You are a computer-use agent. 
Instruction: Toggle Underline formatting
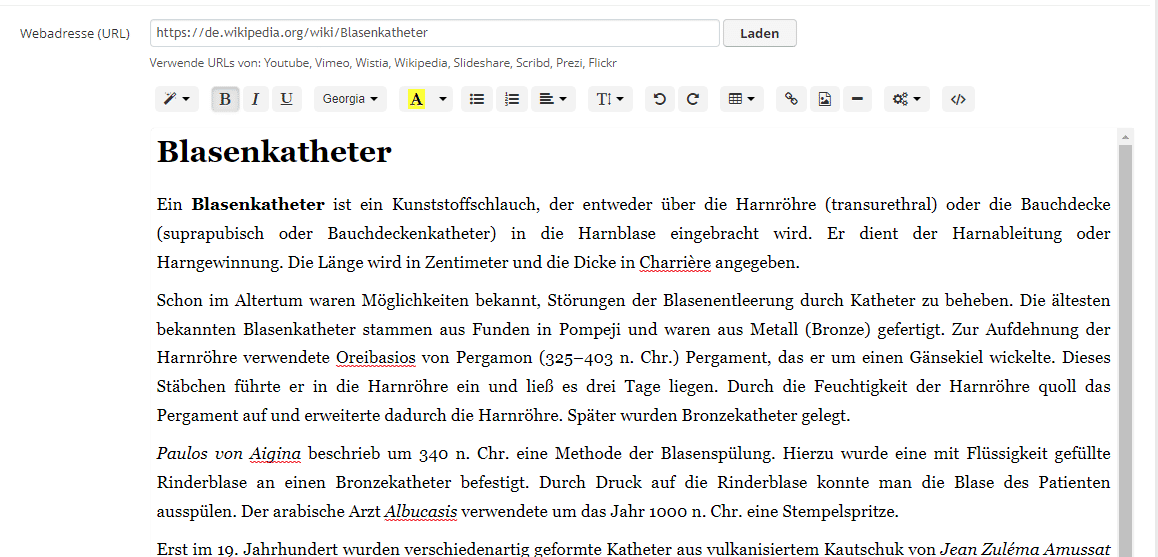tap(287, 99)
